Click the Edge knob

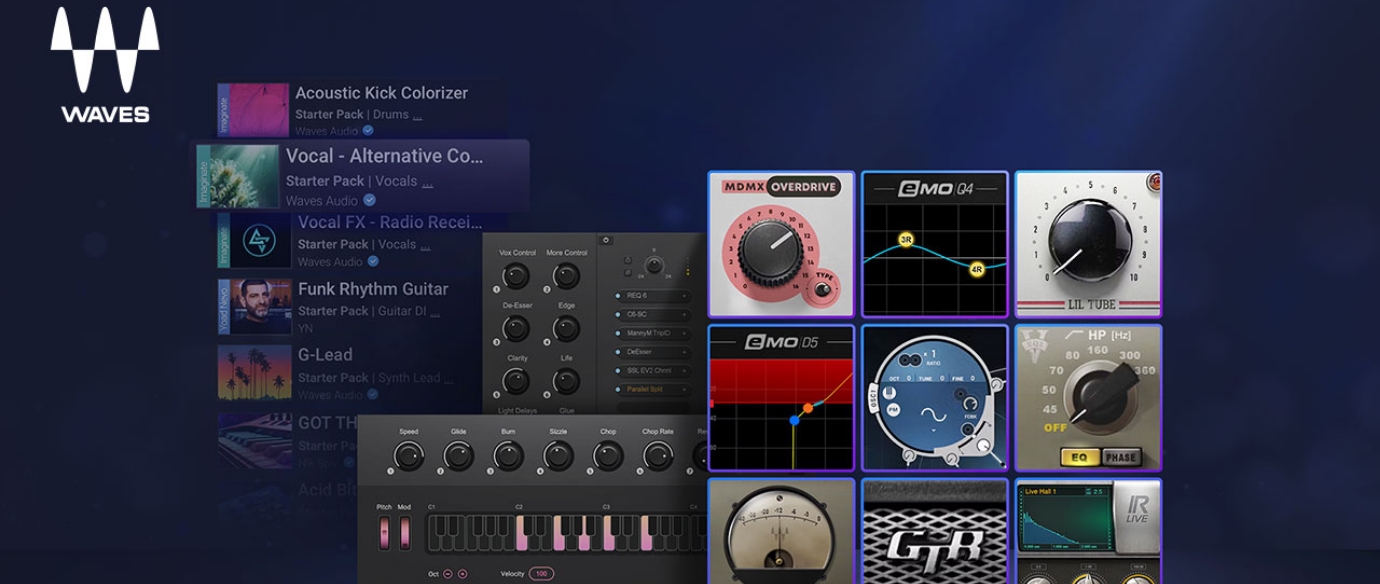pyautogui.click(x=566, y=328)
